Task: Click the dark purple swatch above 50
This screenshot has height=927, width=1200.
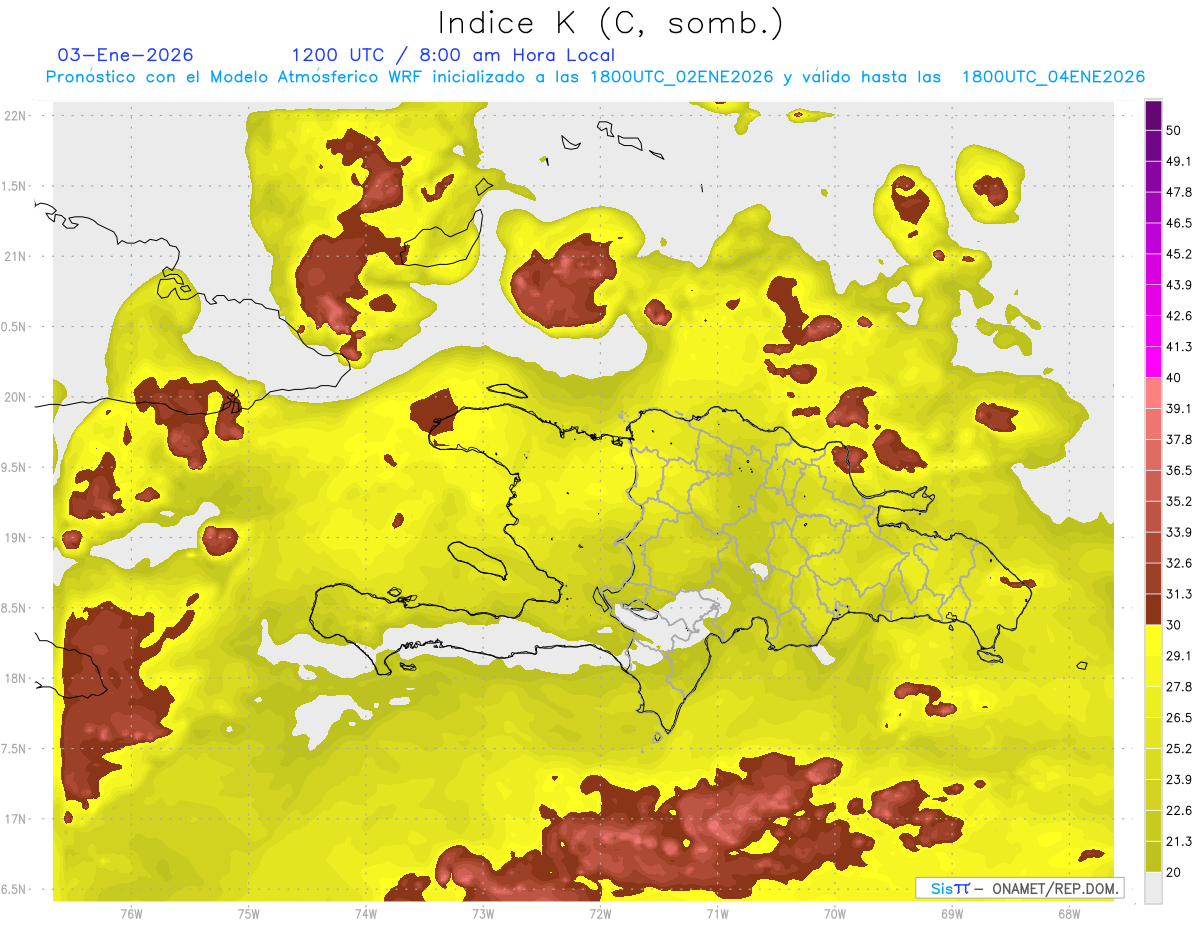Action: (x=1153, y=114)
